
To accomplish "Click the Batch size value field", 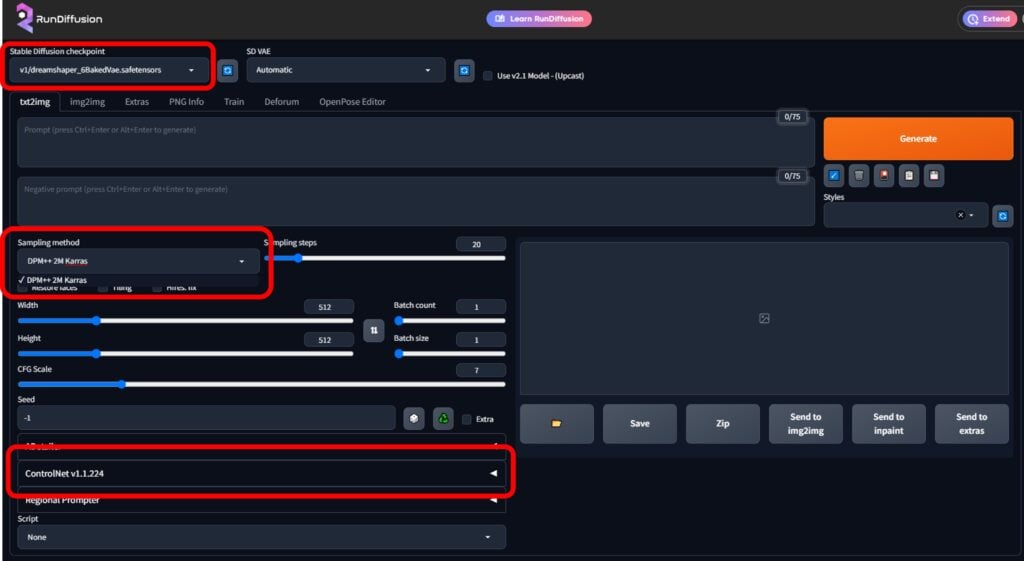I will 481,340.
